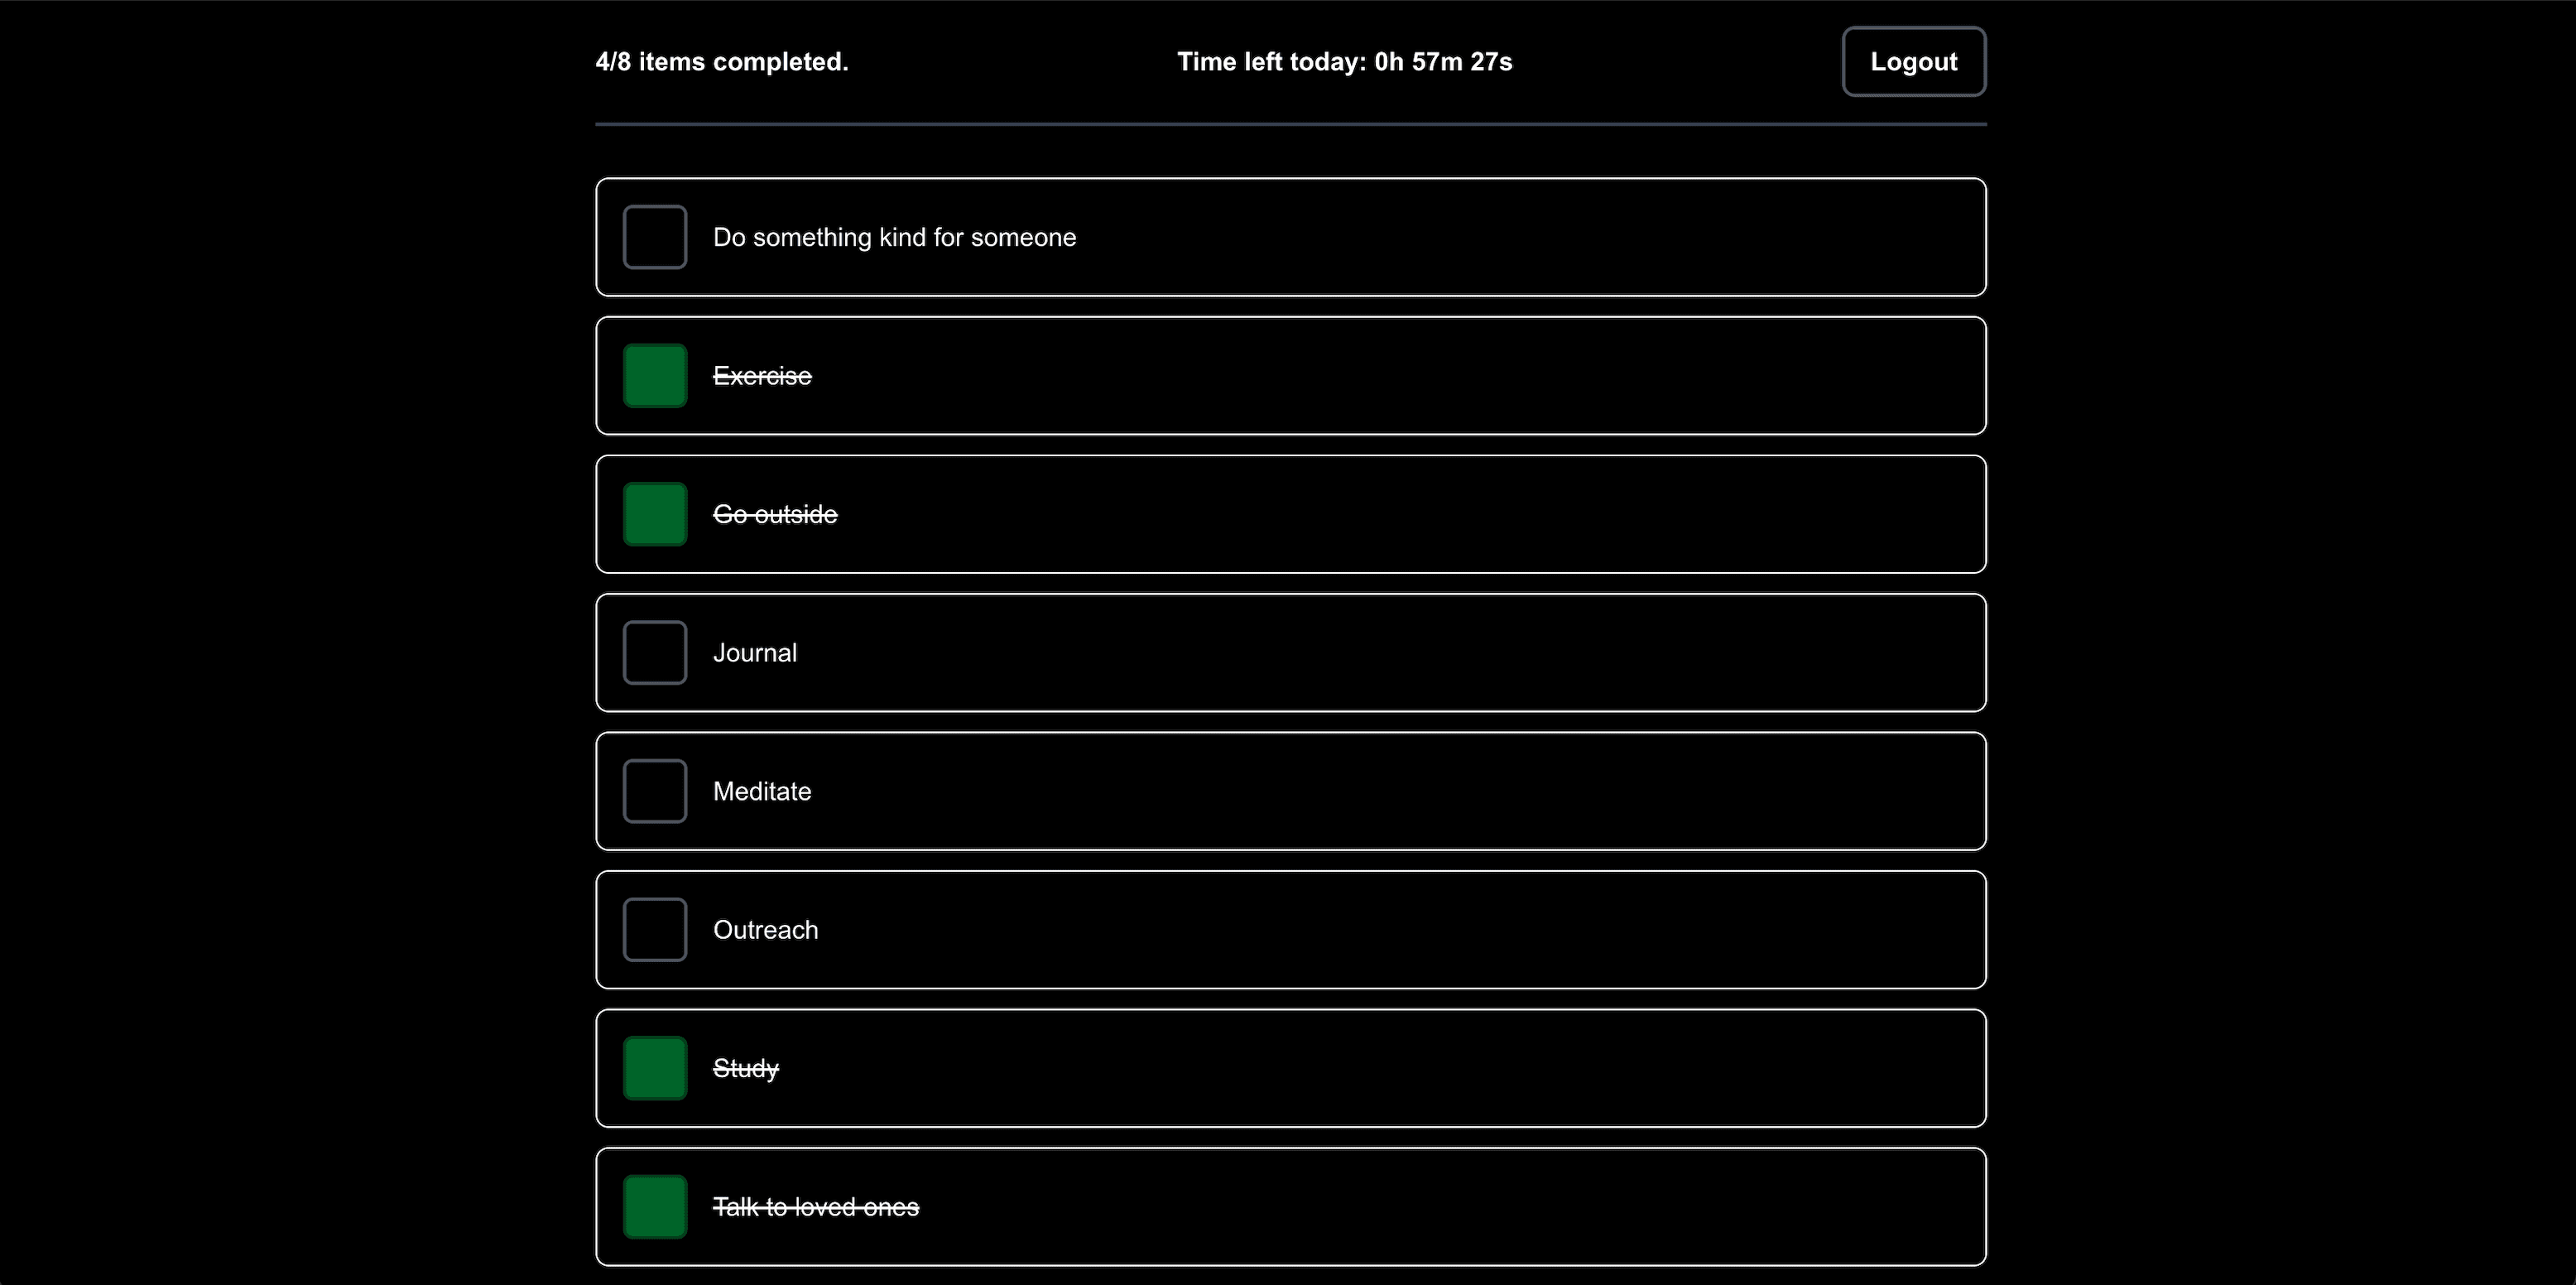
Task: Click the 'Talk to loved ones' text
Action: (815, 1207)
